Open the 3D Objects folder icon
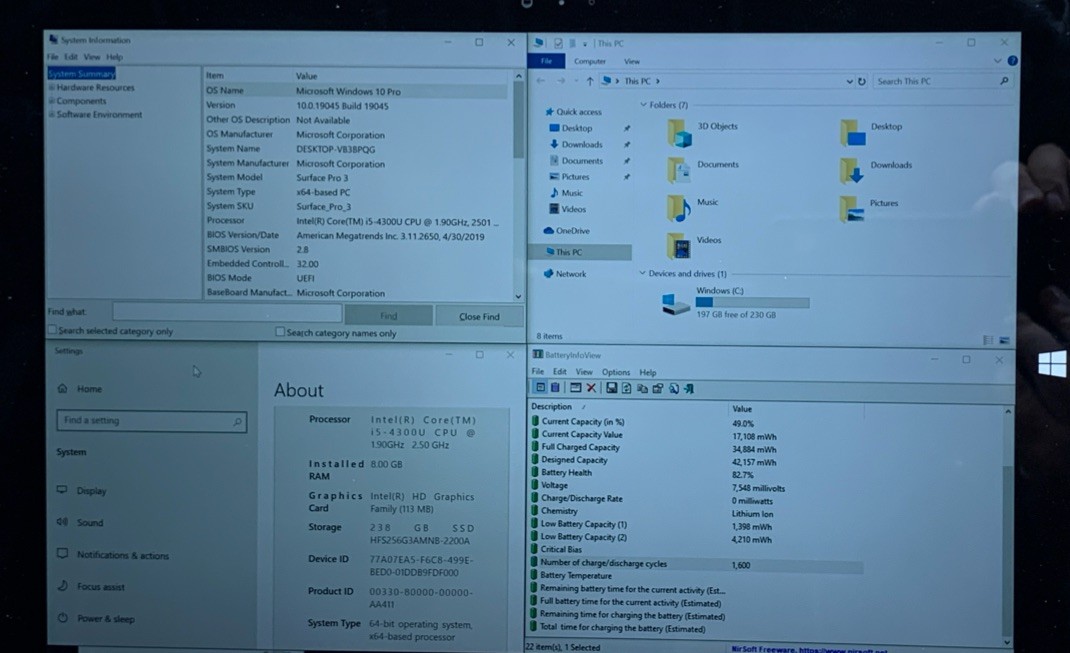This screenshot has height=653, width=1070. click(x=679, y=132)
